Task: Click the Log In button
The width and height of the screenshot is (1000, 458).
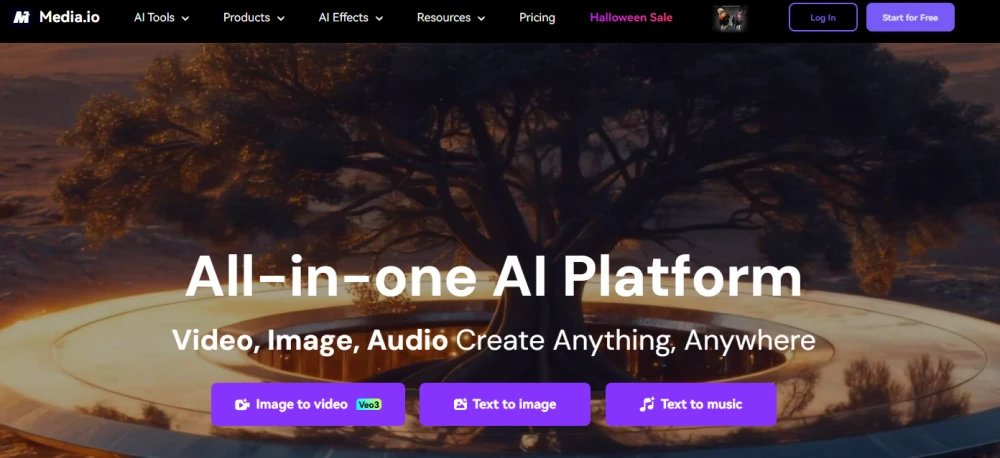Action: pos(823,17)
